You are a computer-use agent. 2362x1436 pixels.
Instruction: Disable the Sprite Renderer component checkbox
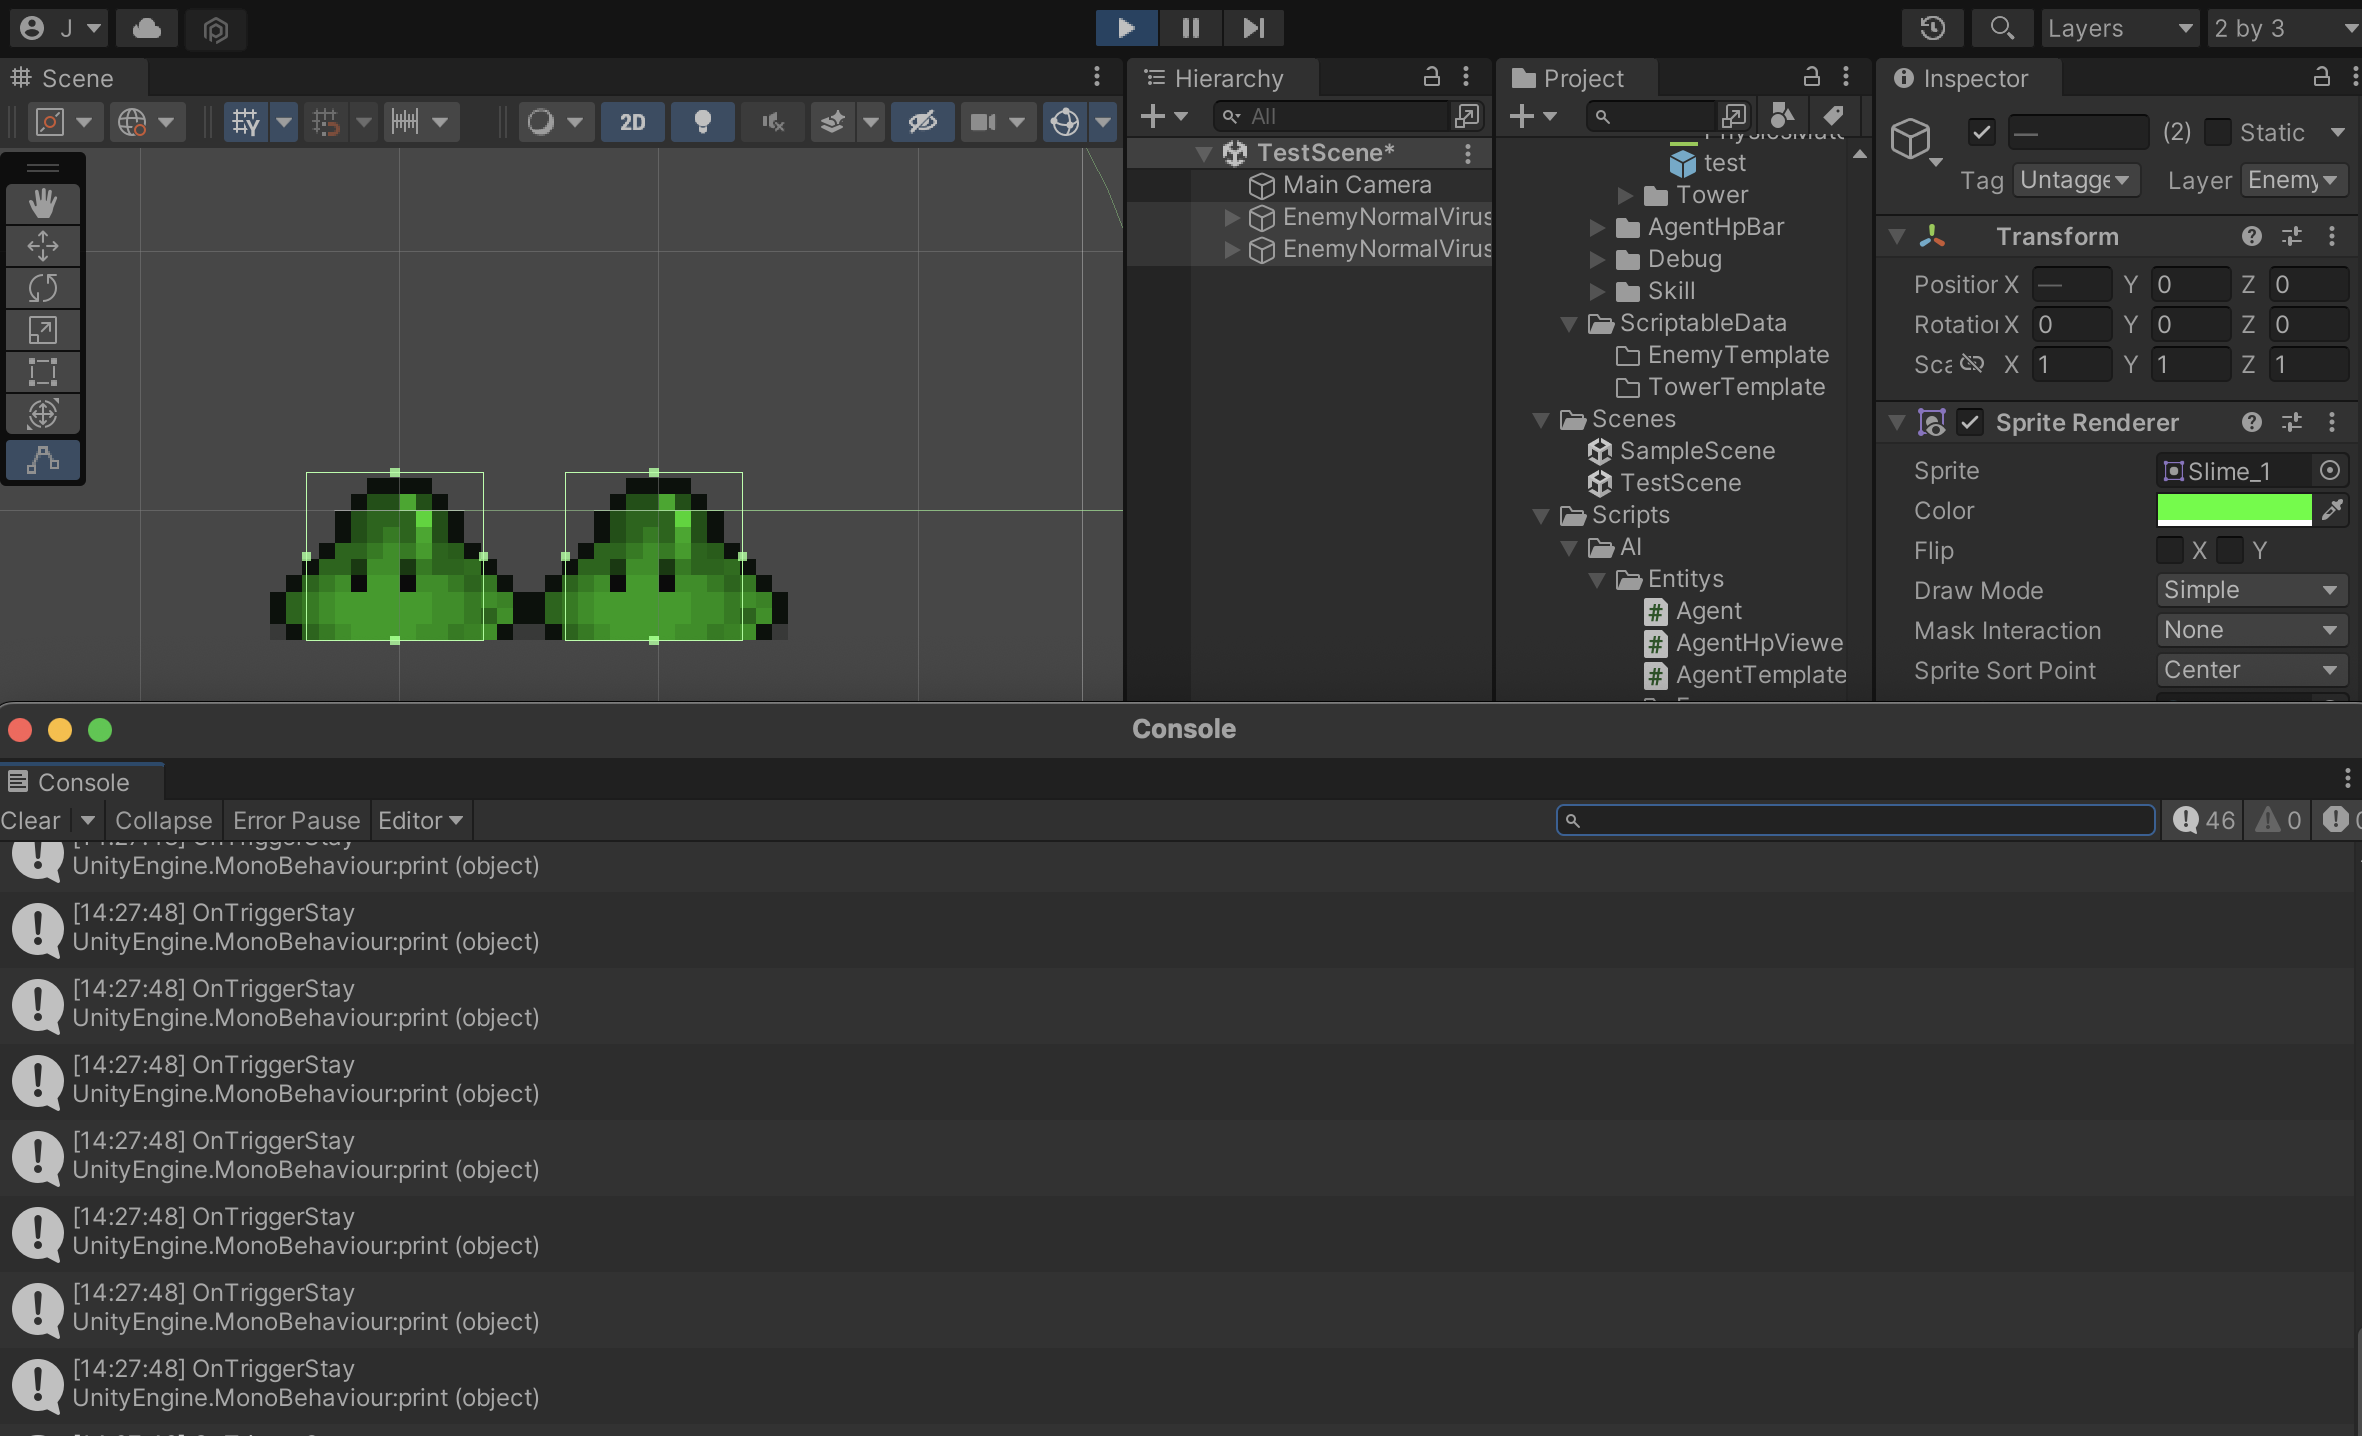(1970, 422)
